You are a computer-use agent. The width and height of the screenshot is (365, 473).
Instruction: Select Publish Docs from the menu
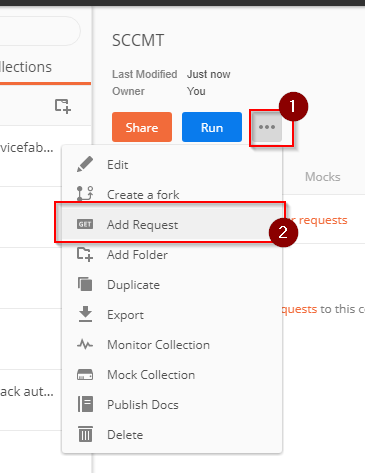[172, 405]
